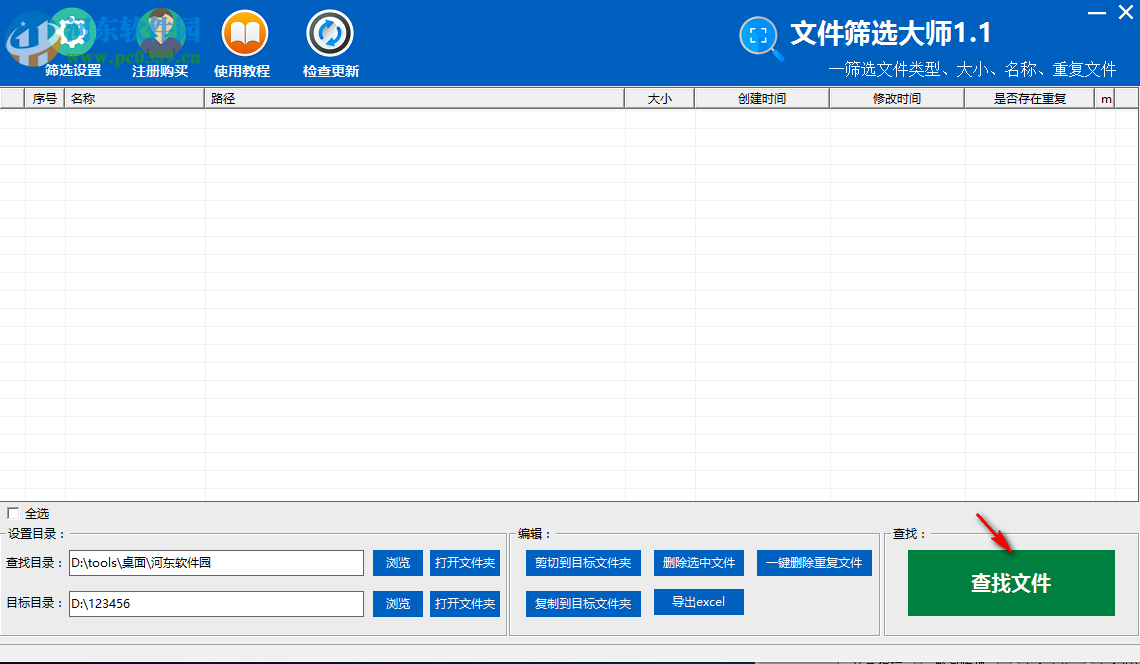The width and height of the screenshot is (1140, 664).
Task: Click the 检查更新 check update icon
Action: (x=330, y=34)
